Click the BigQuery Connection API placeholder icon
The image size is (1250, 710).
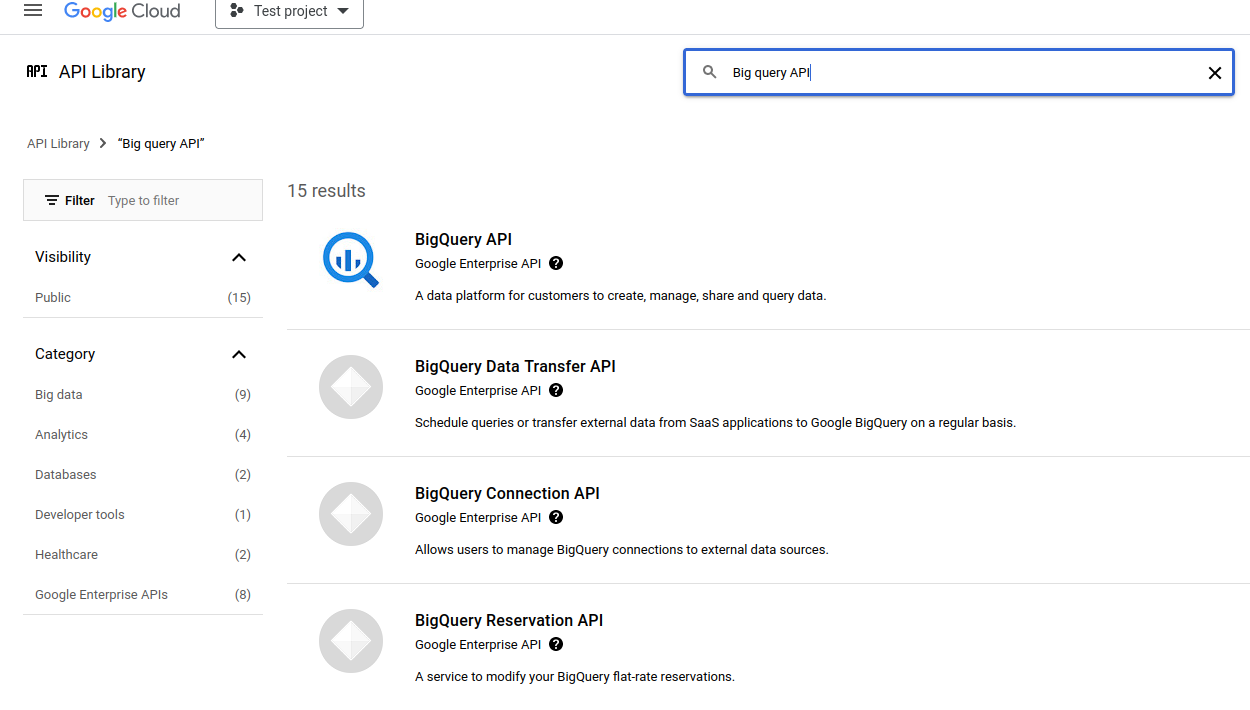click(351, 514)
